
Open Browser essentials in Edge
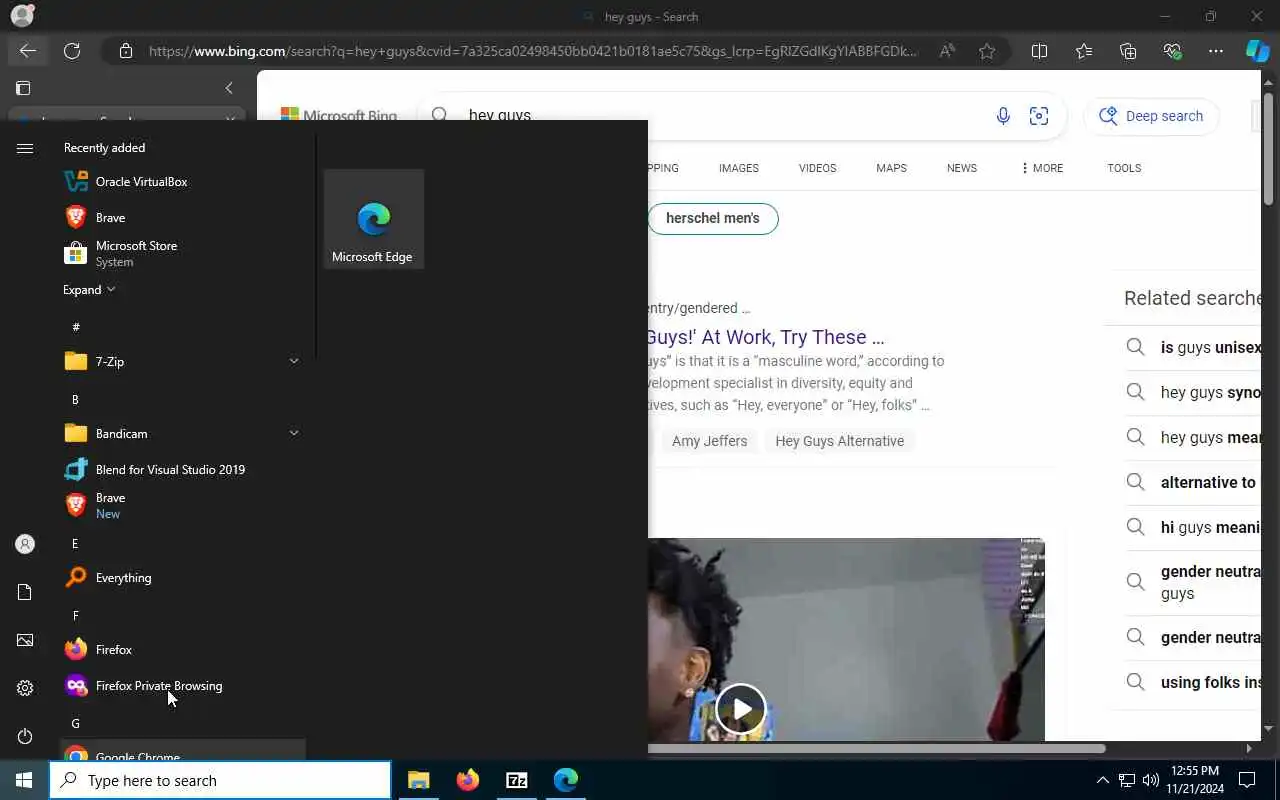tap(1172, 51)
